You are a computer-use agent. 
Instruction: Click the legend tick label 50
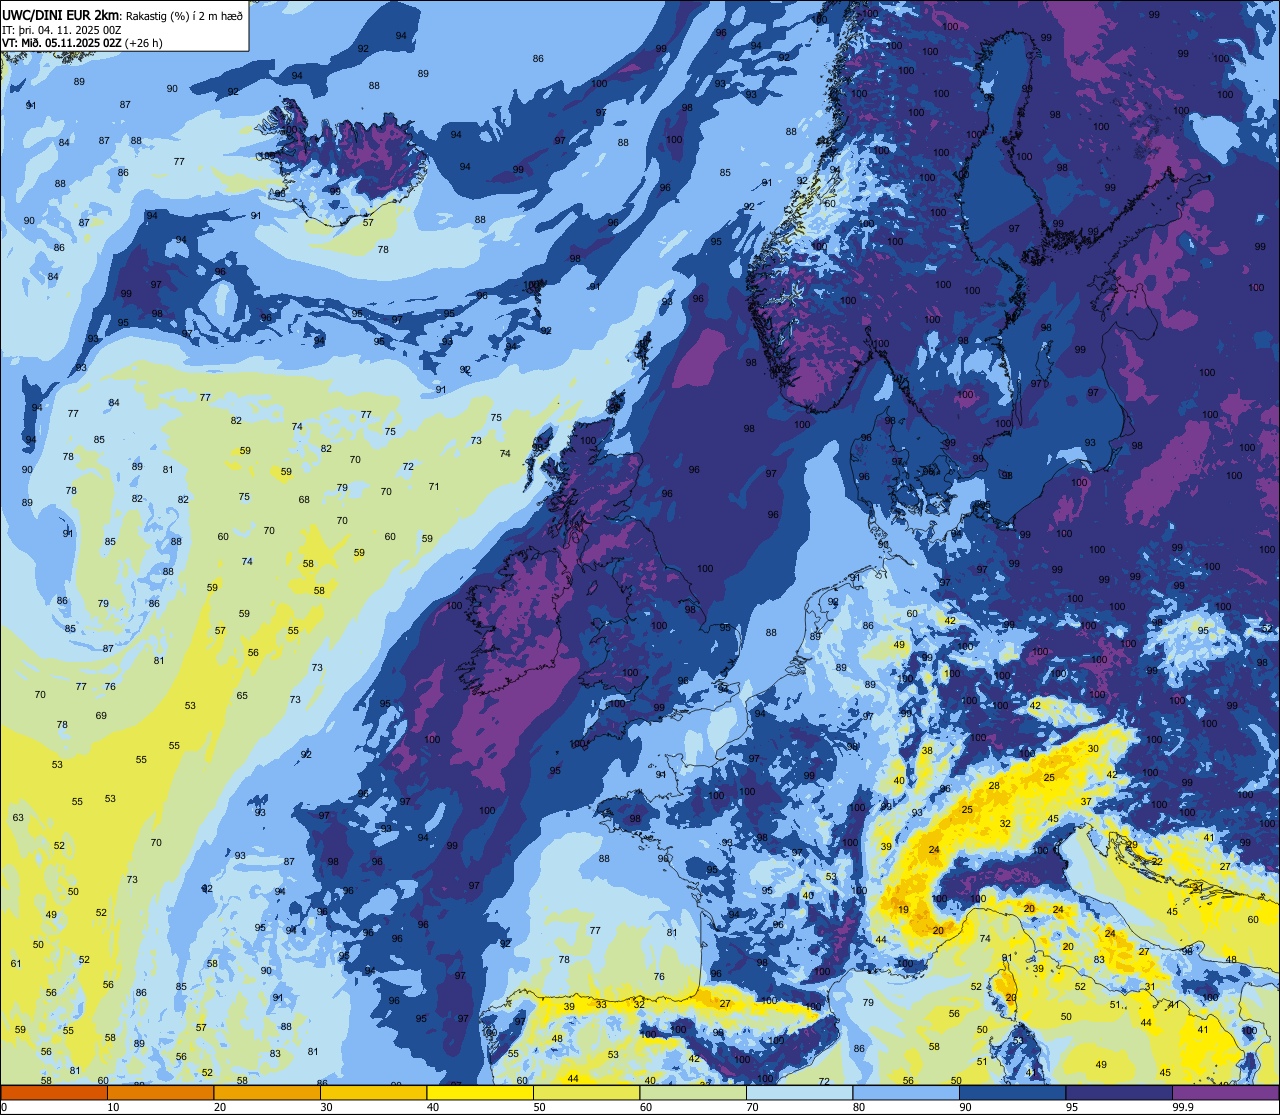(539, 1107)
